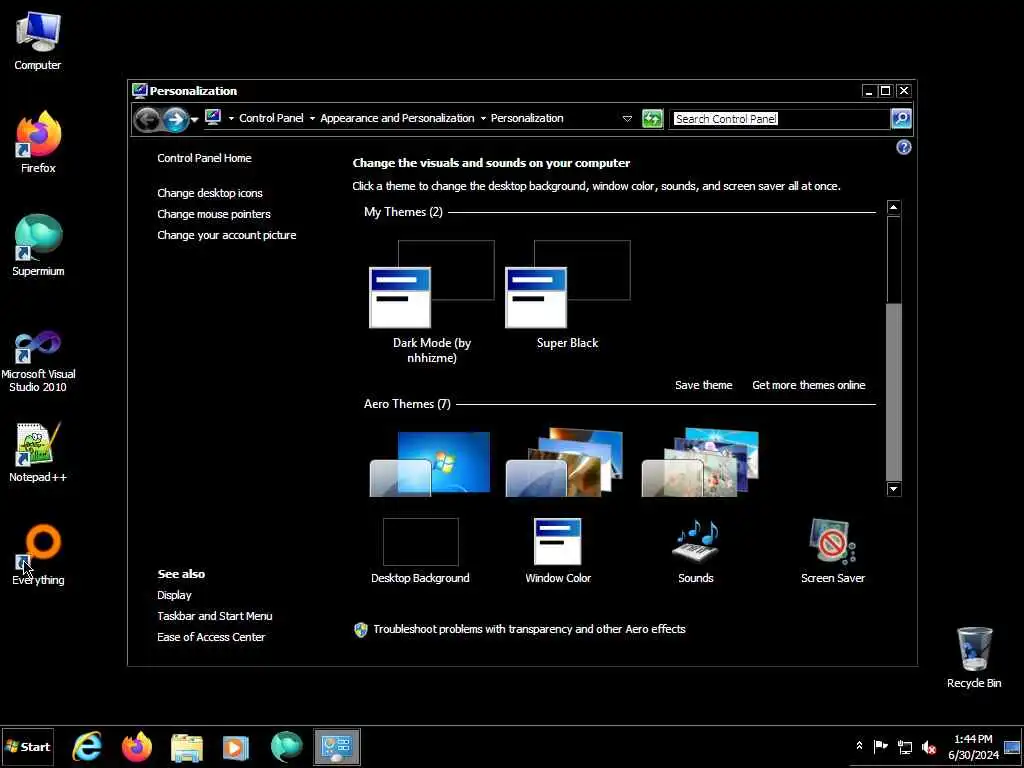Screen dimensions: 1024x768
Task: Select the Dark Mode (by nhhizme) theme
Action: point(431,302)
